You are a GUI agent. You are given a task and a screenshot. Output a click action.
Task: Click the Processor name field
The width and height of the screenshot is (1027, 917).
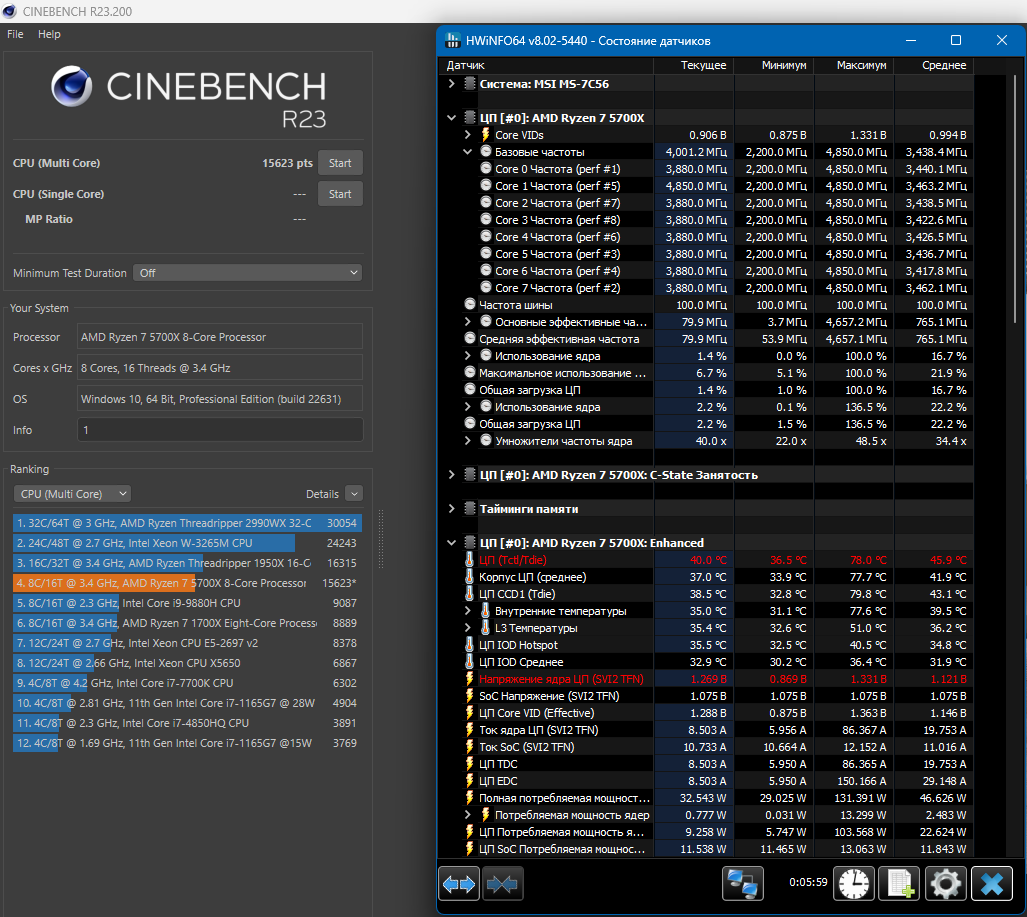[220, 337]
